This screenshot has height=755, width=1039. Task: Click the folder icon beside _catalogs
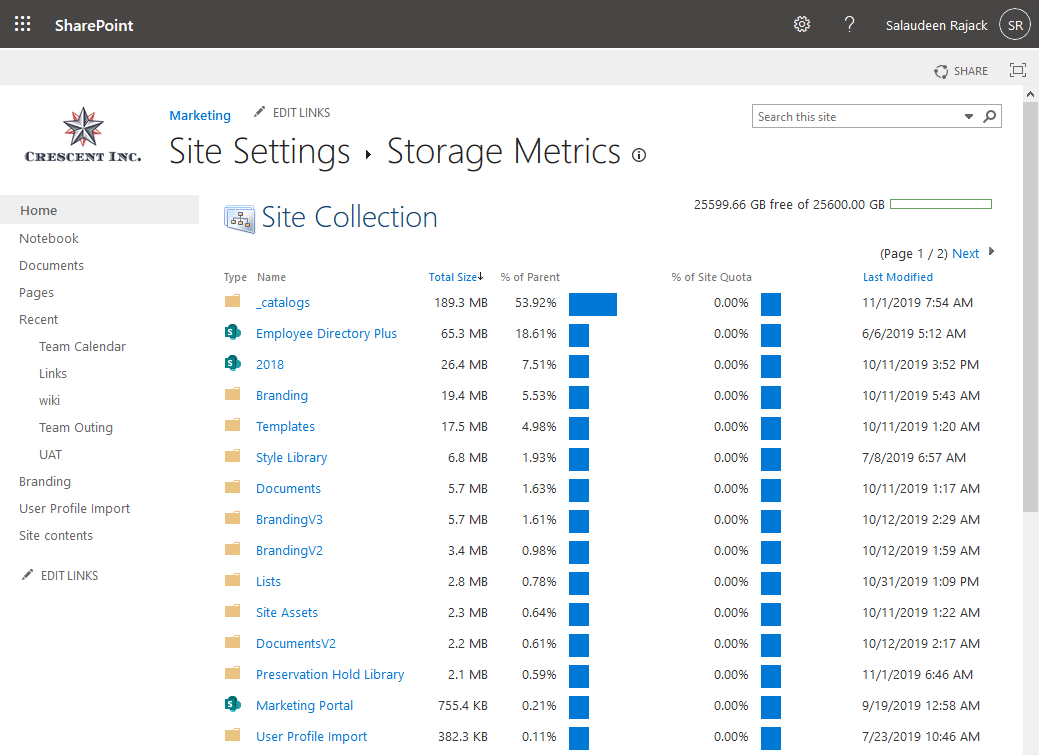[233, 302]
